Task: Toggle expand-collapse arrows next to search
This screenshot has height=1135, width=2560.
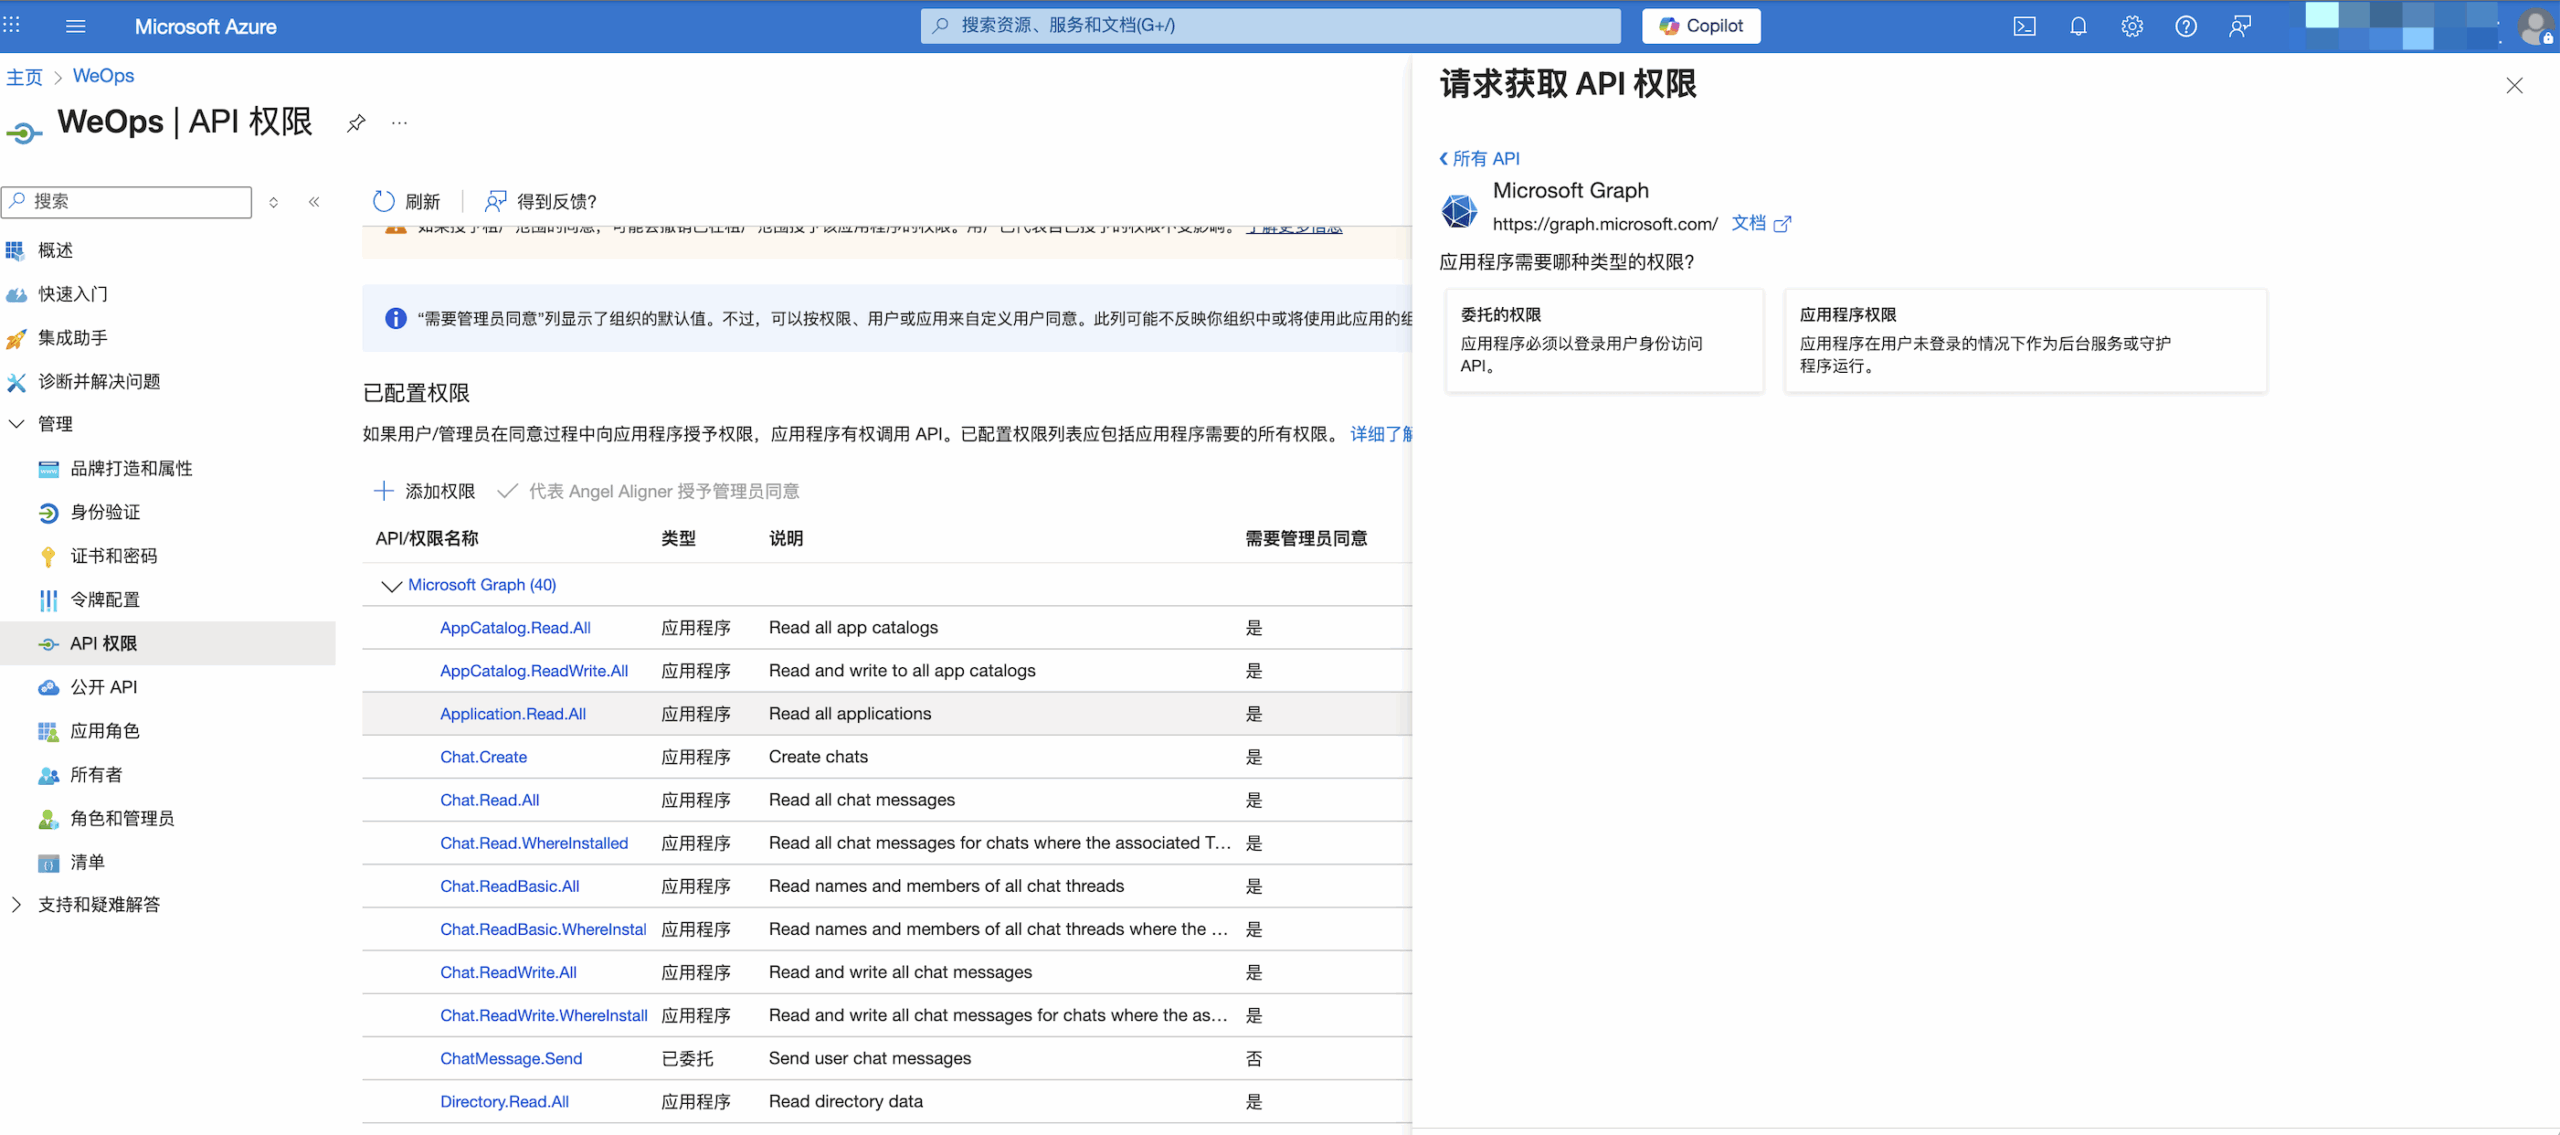Action: point(273,202)
